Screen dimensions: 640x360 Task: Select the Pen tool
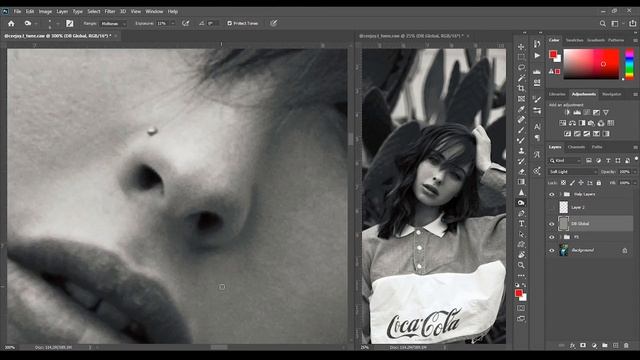(x=521, y=213)
